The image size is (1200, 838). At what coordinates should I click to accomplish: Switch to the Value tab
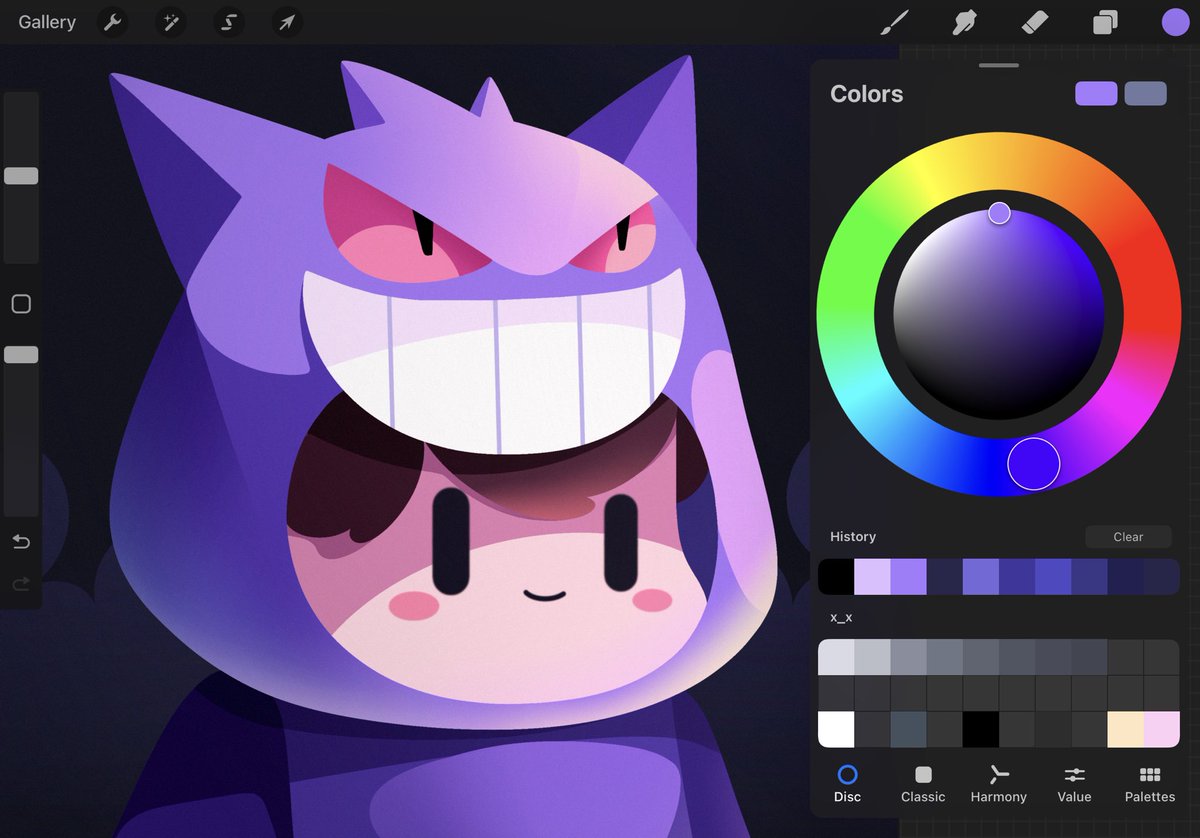pyautogui.click(x=1074, y=783)
